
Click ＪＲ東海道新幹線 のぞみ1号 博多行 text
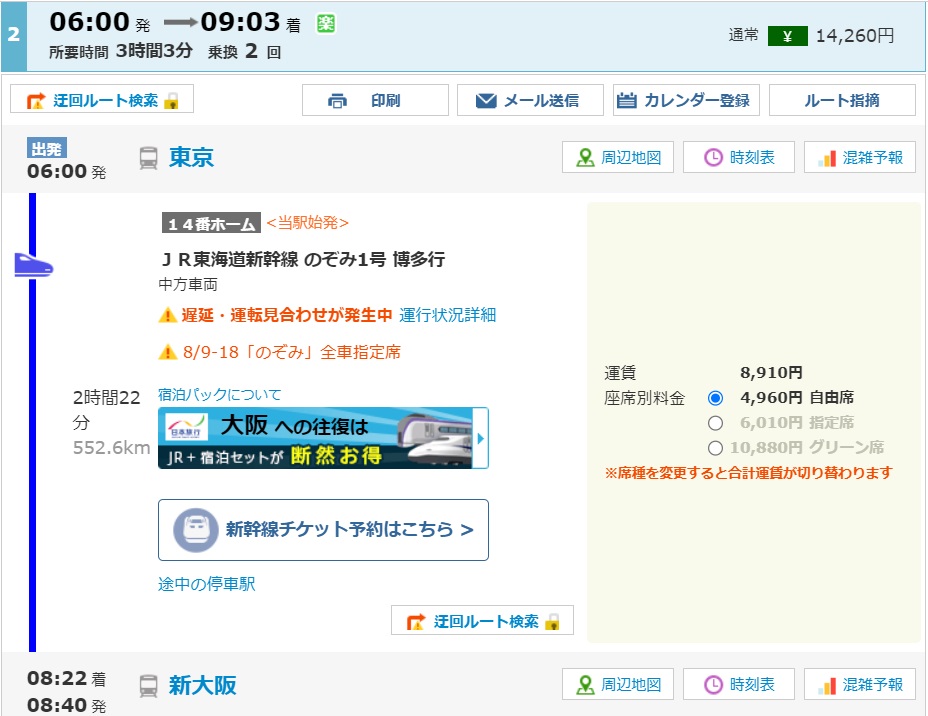pyautogui.click(x=303, y=259)
